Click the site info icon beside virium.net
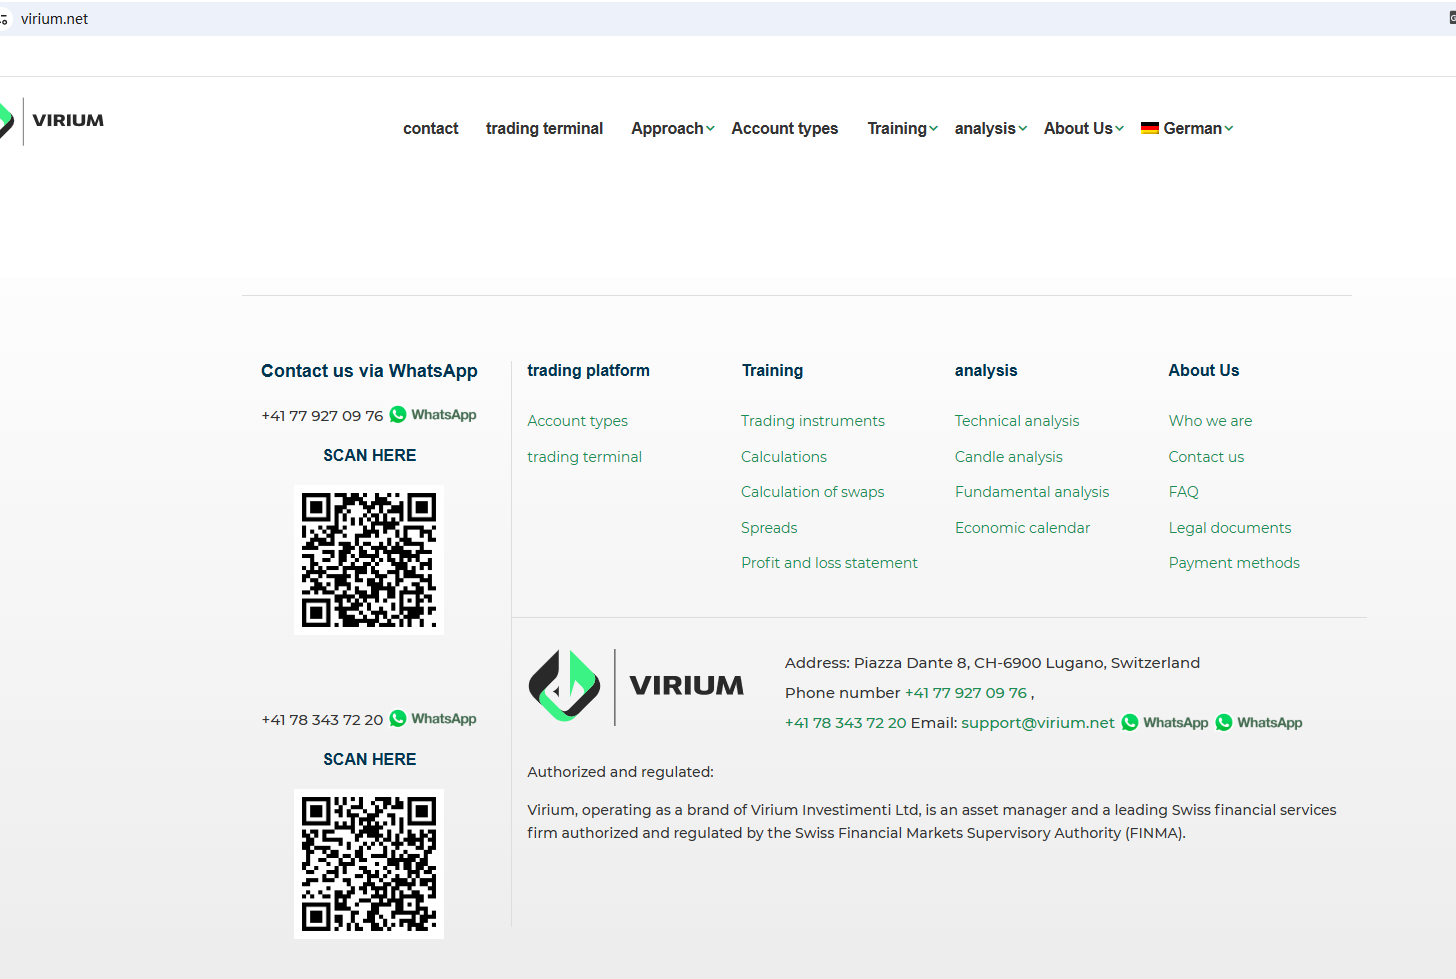 pos(4,19)
